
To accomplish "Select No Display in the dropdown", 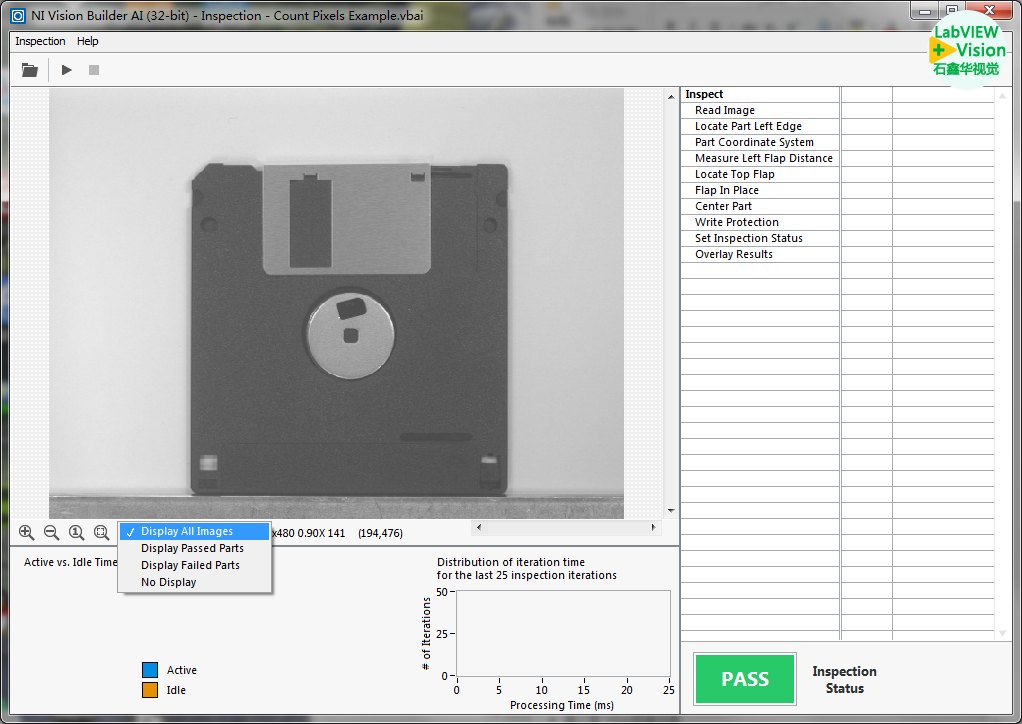I will click(x=168, y=582).
